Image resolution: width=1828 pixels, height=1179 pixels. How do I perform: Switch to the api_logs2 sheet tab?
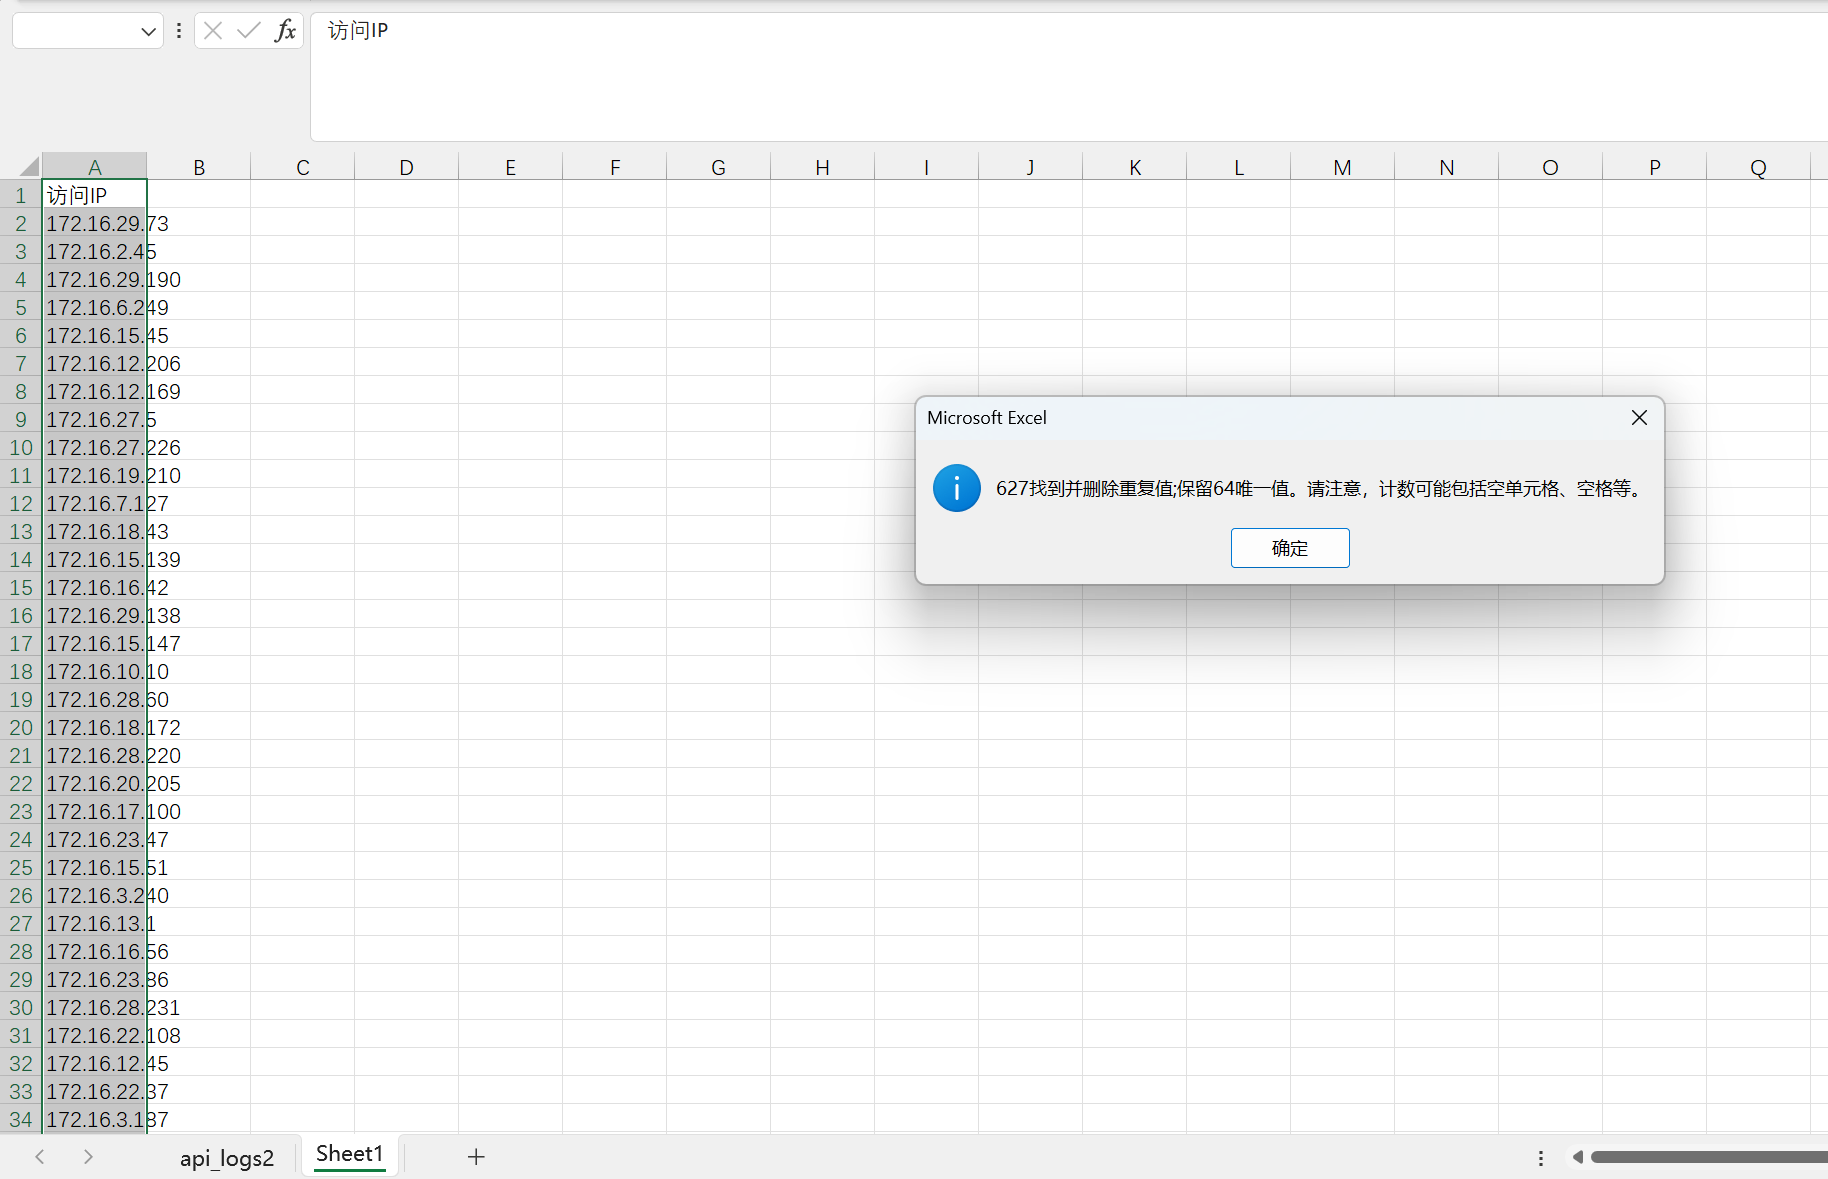pos(227,1157)
